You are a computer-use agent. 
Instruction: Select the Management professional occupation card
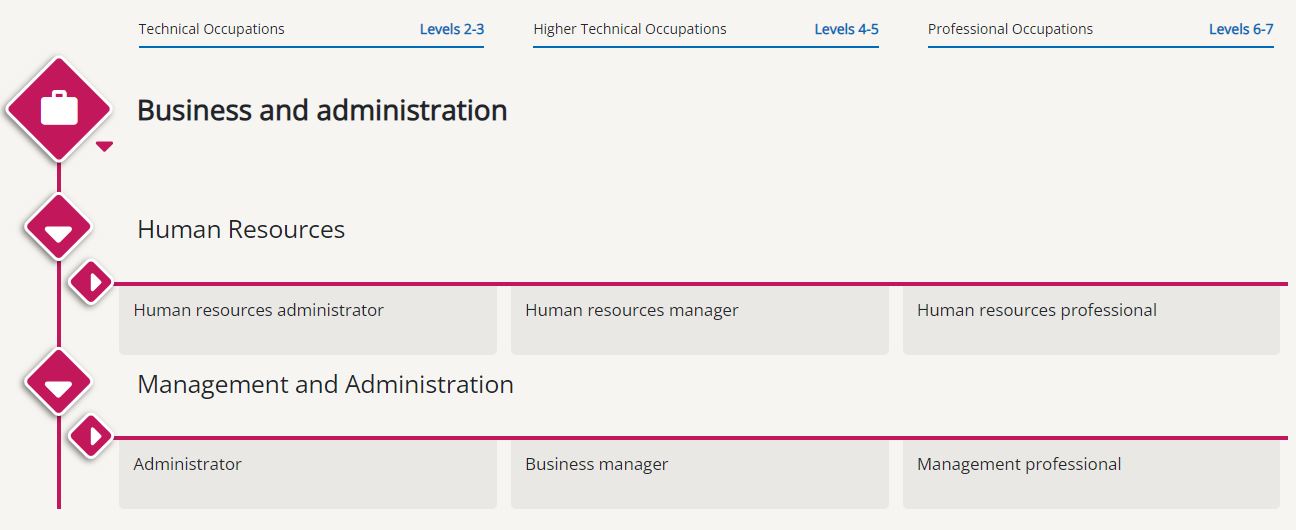pos(1091,474)
